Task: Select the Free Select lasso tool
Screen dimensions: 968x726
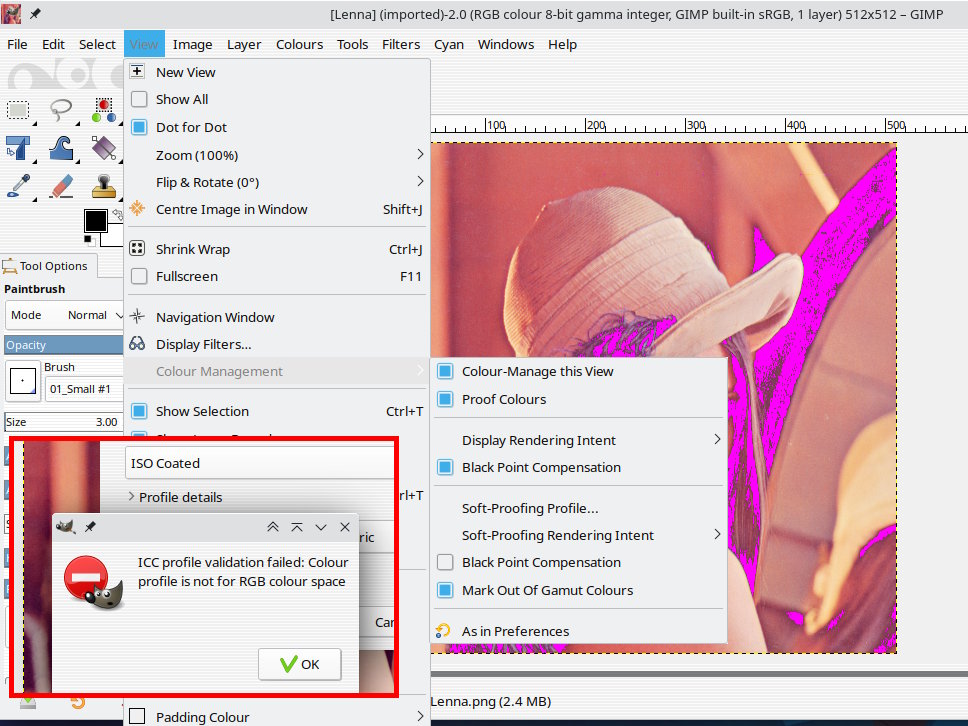Action: pos(60,111)
